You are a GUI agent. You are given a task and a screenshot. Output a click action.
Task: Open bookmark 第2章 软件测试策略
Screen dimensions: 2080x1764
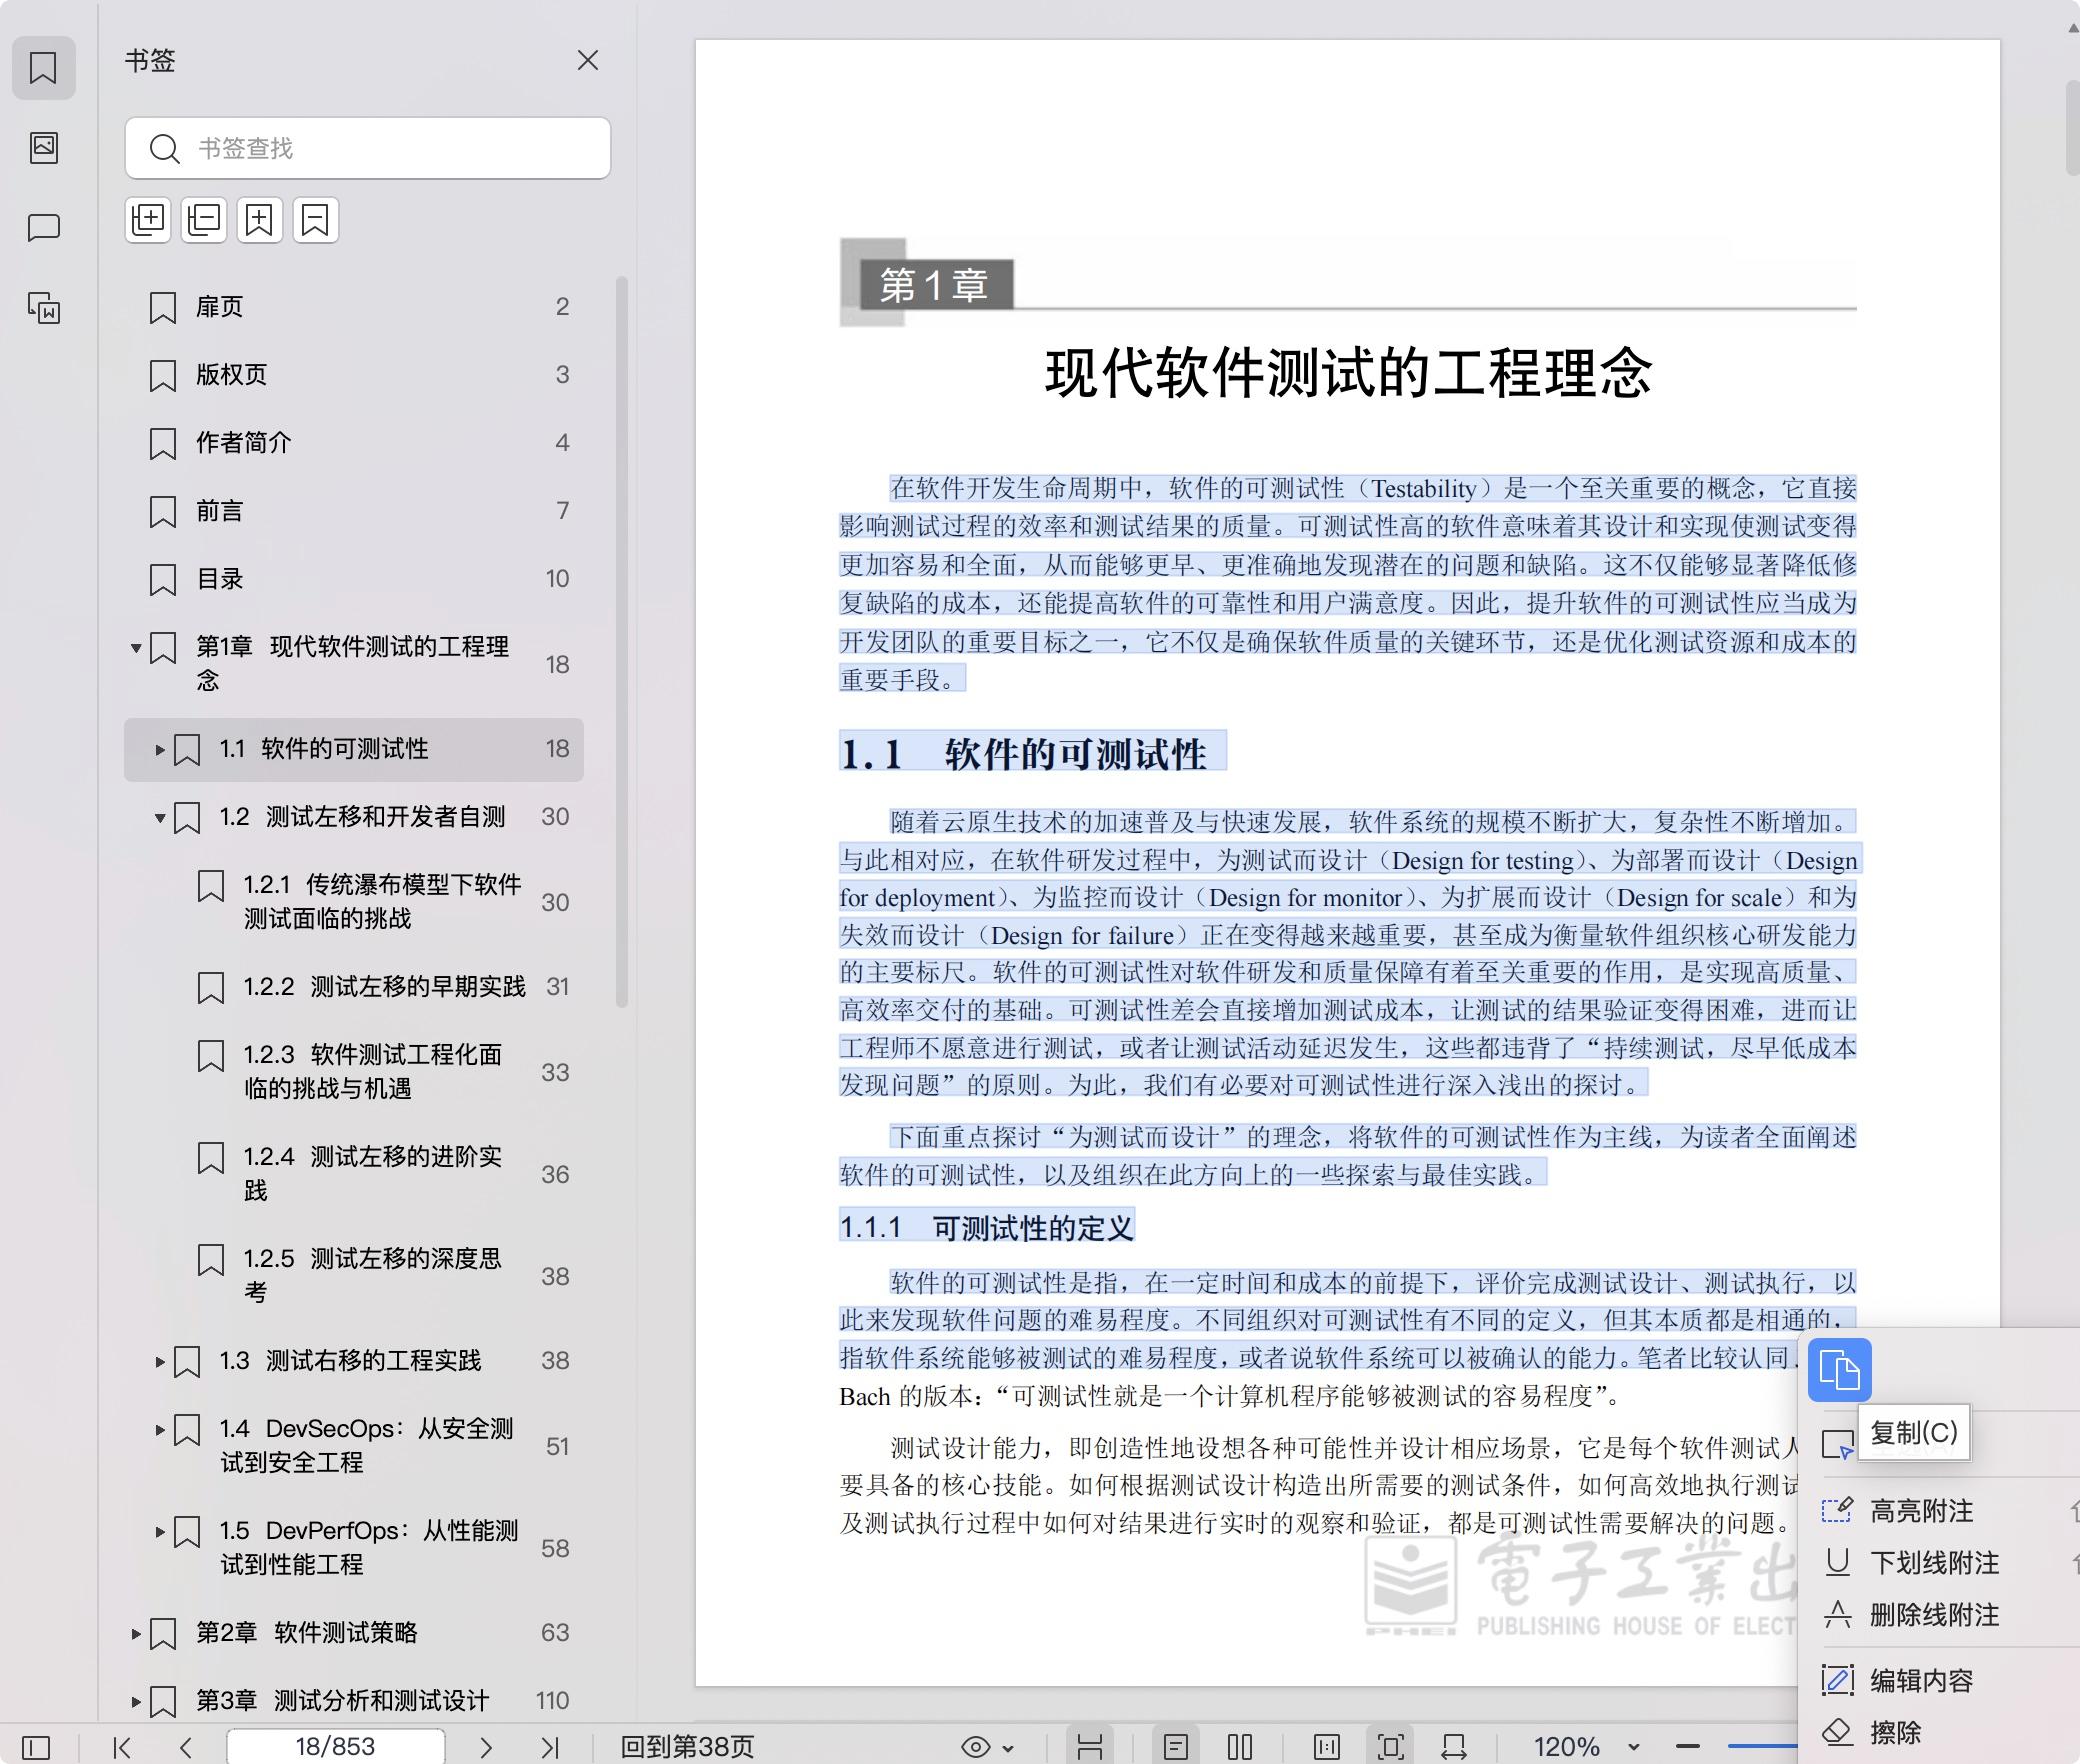click(x=306, y=1633)
